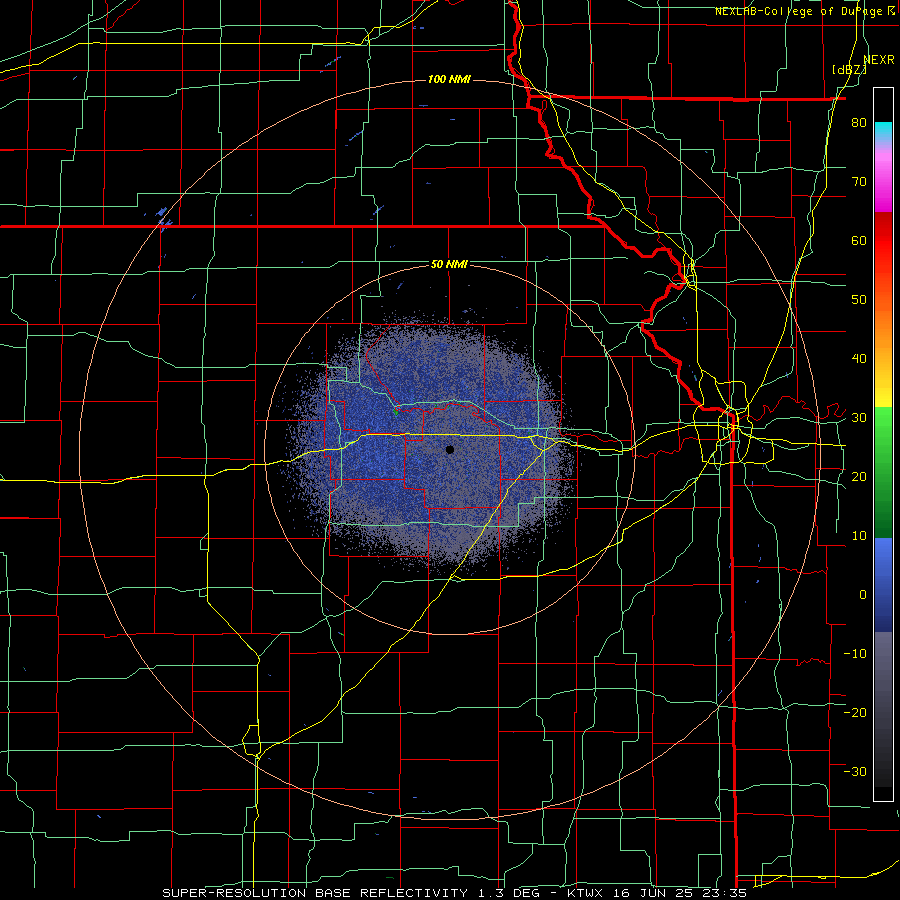900x900 pixels.
Task: Click the -20 dBZ label on color scale
Action: [855, 712]
